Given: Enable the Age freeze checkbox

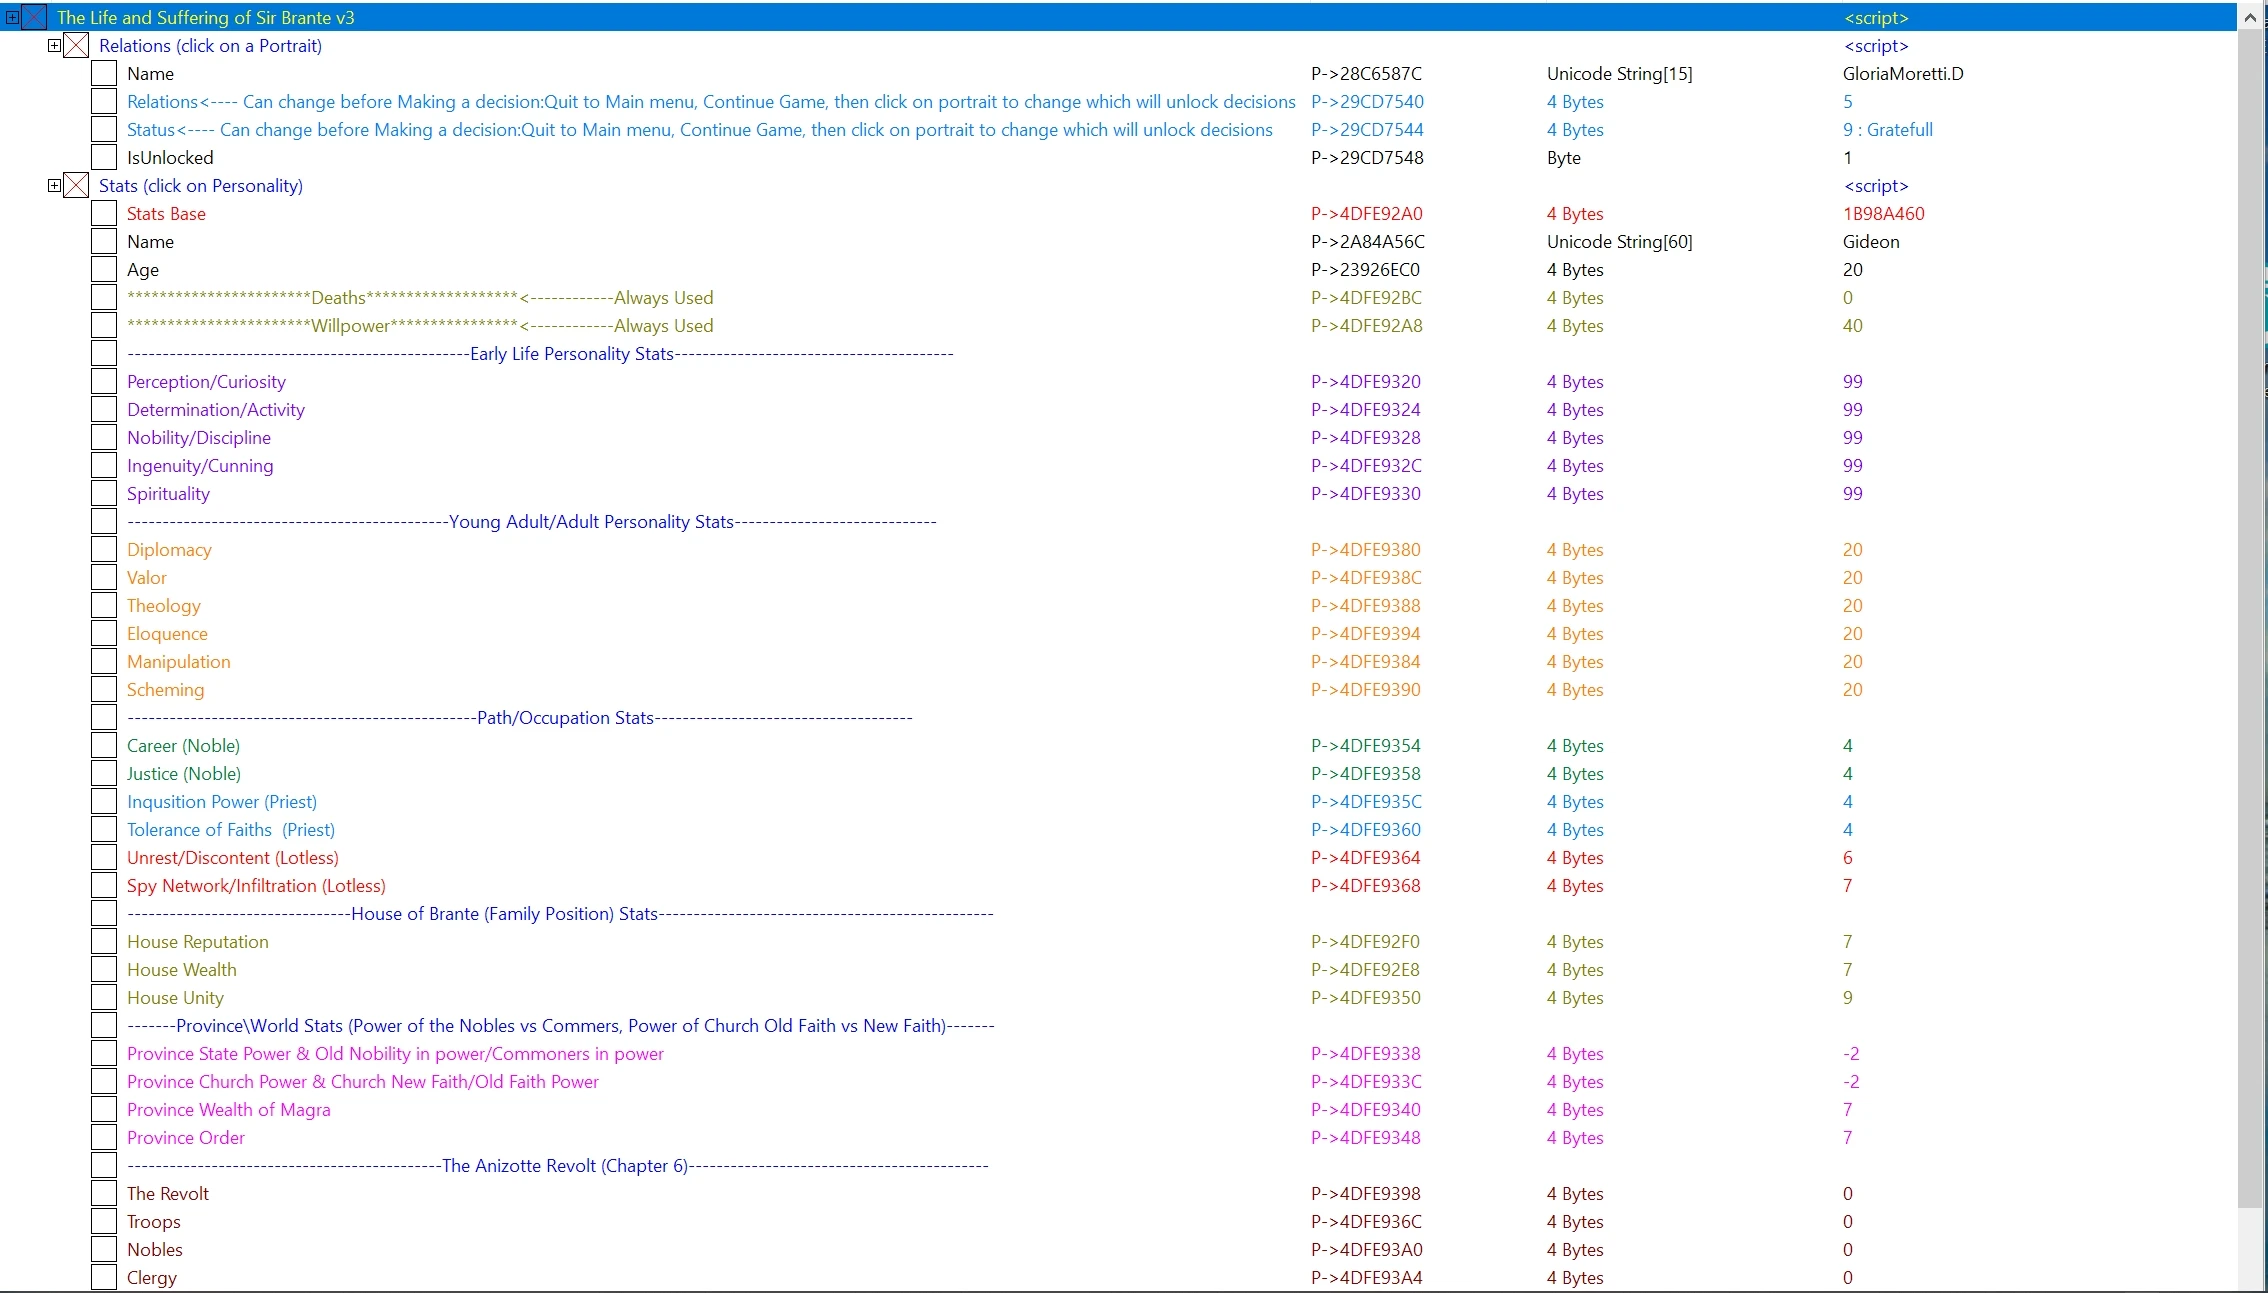Looking at the screenshot, I should coord(104,269).
